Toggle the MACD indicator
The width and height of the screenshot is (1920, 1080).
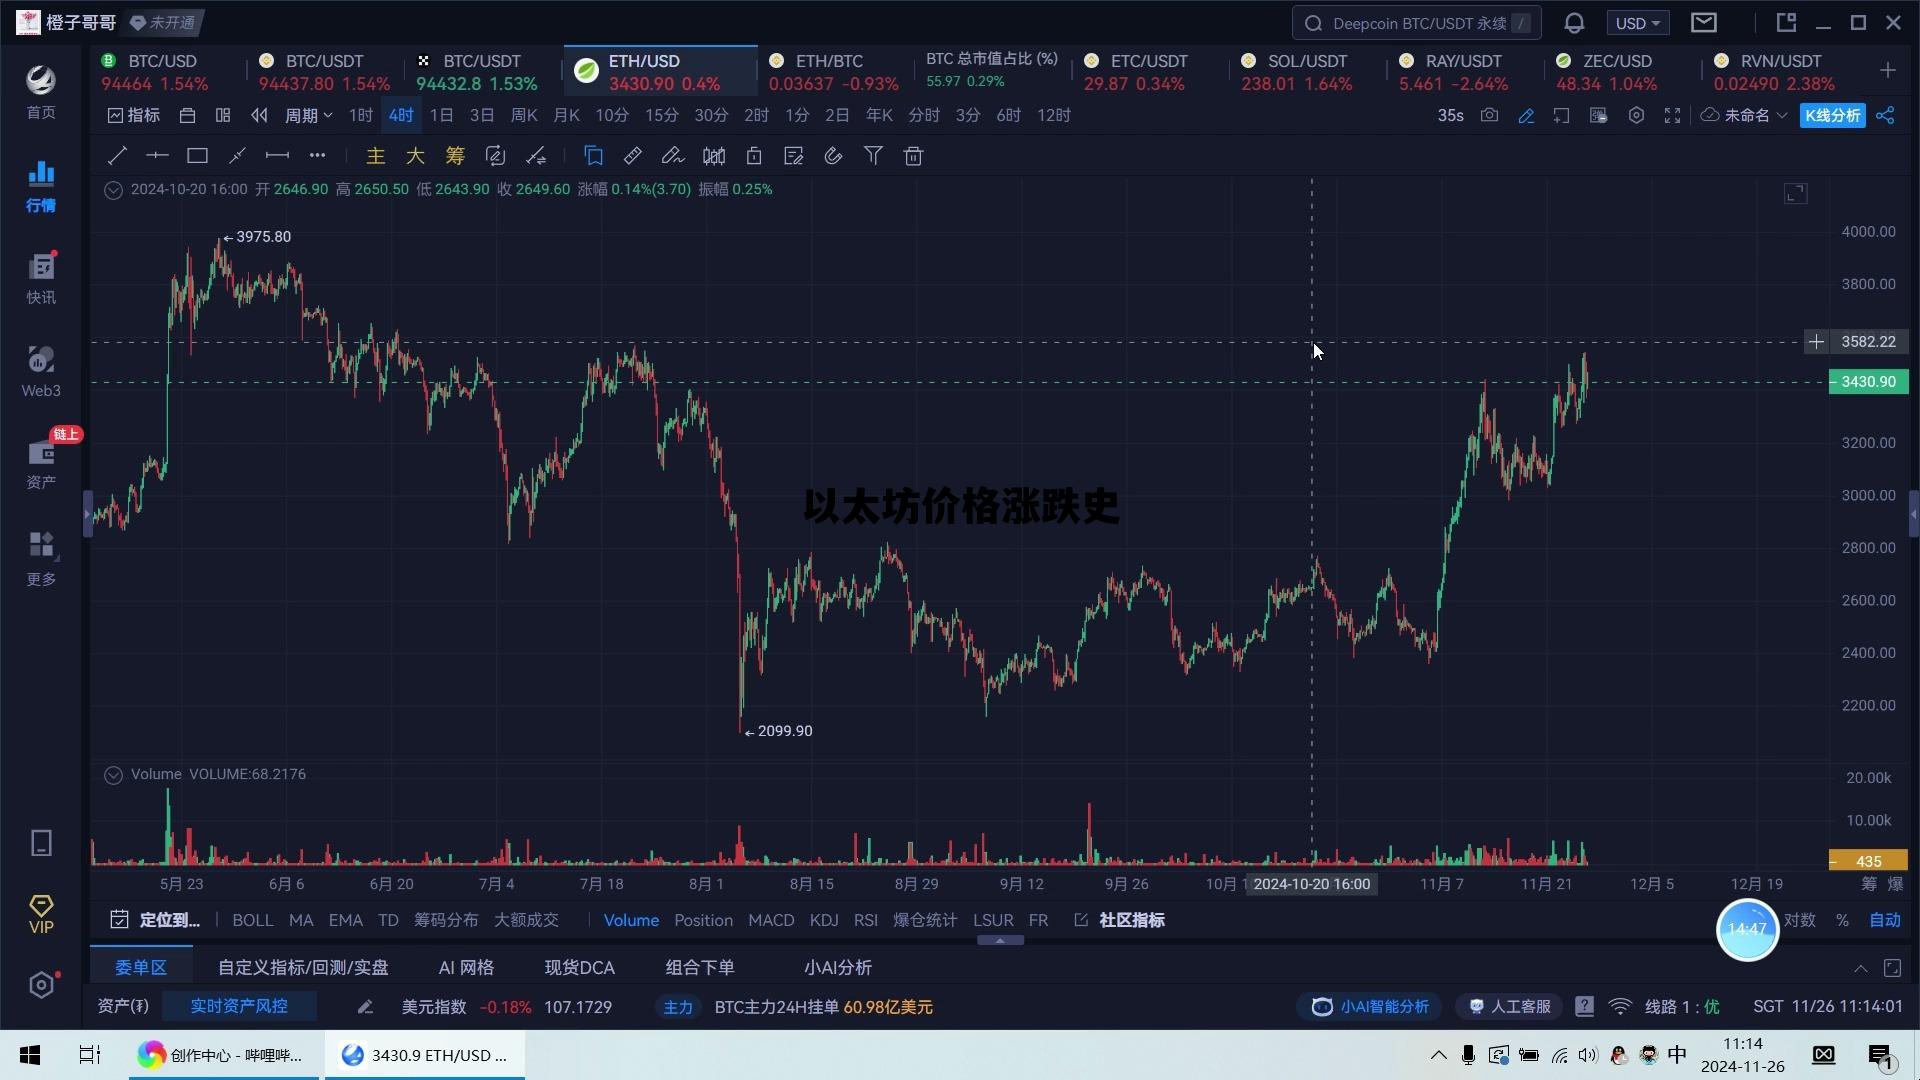click(771, 921)
